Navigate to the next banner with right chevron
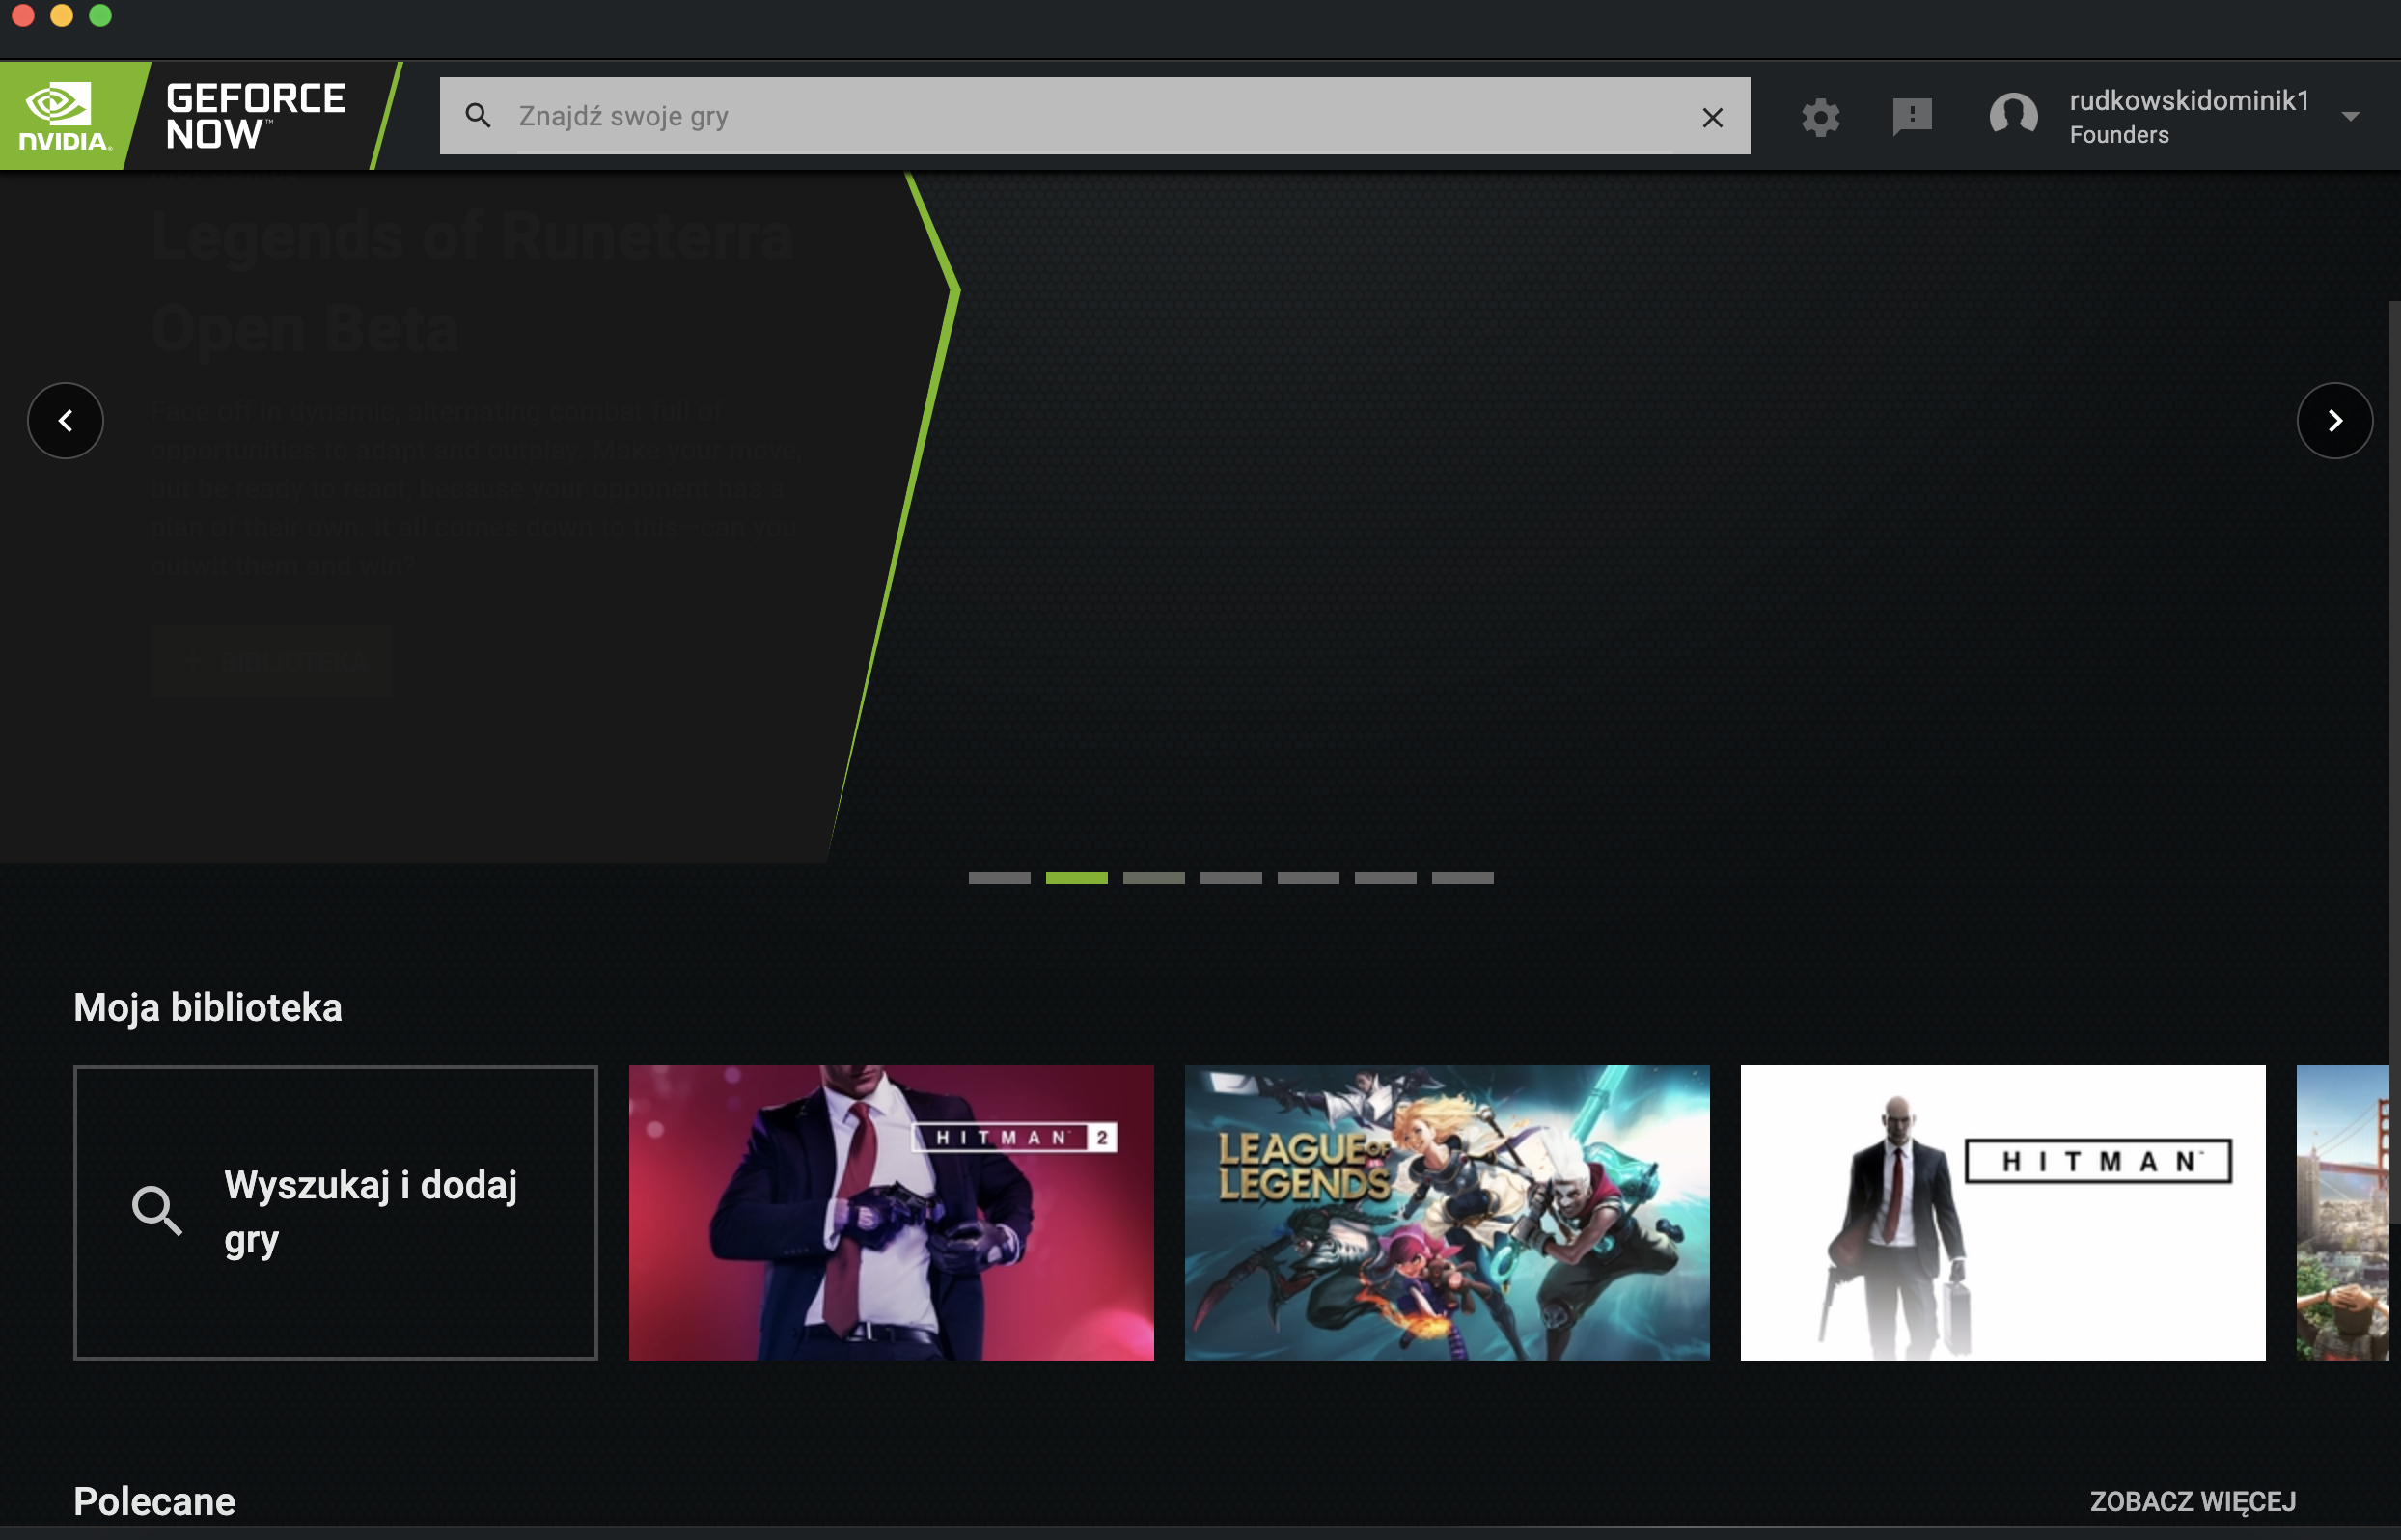The width and height of the screenshot is (2401, 1540). pos(2335,420)
